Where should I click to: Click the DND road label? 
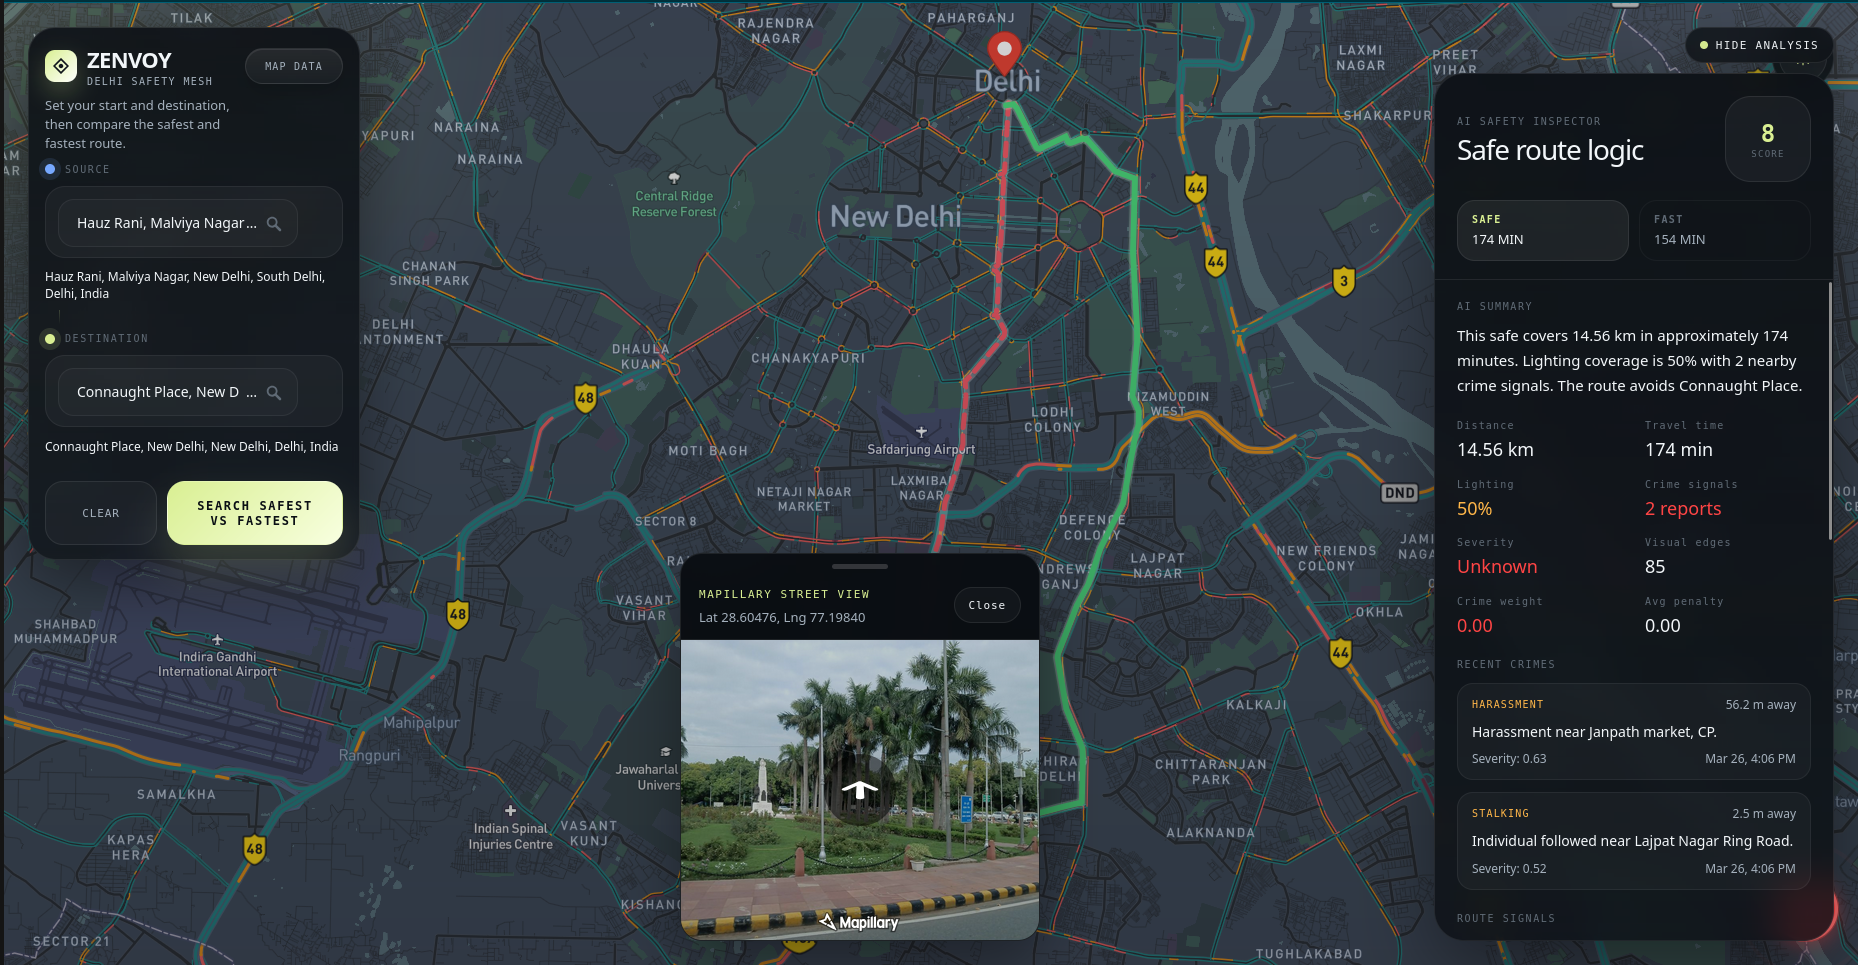1399,493
